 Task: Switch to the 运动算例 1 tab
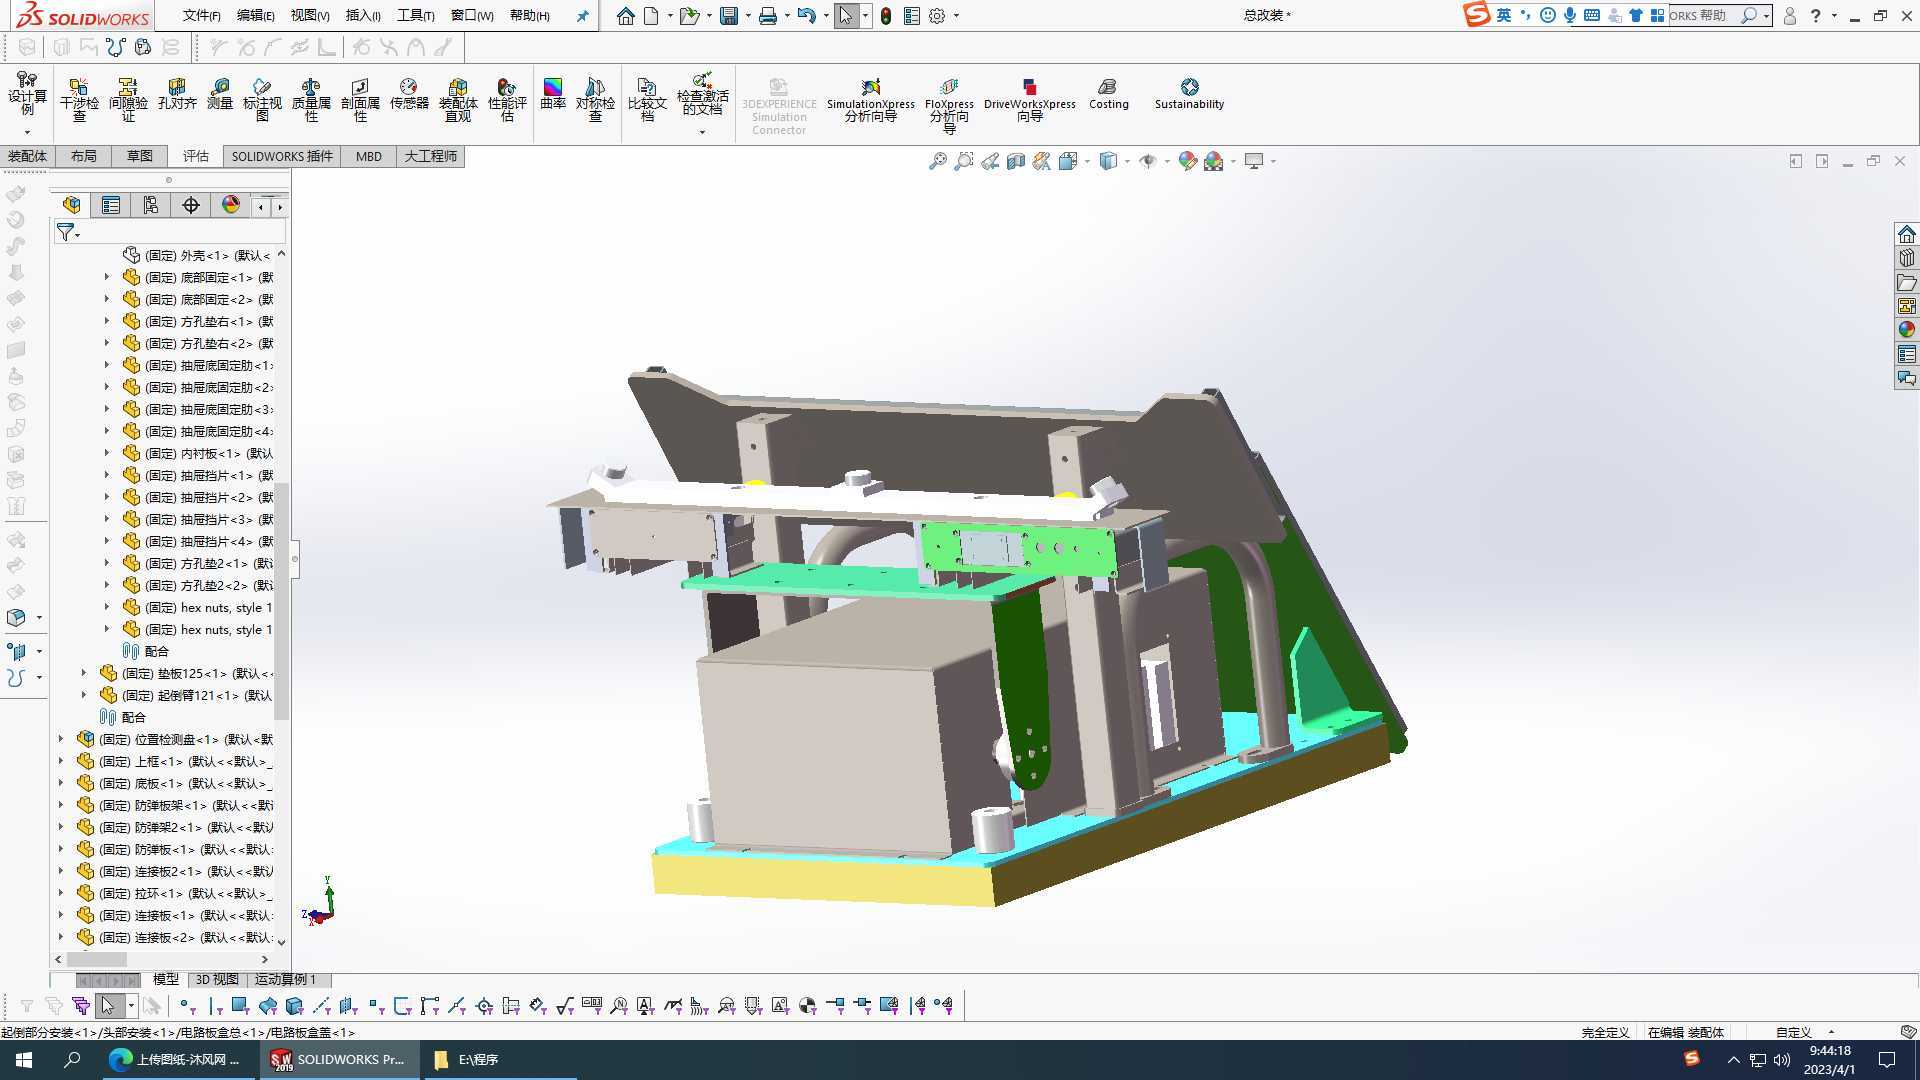[x=285, y=979]
